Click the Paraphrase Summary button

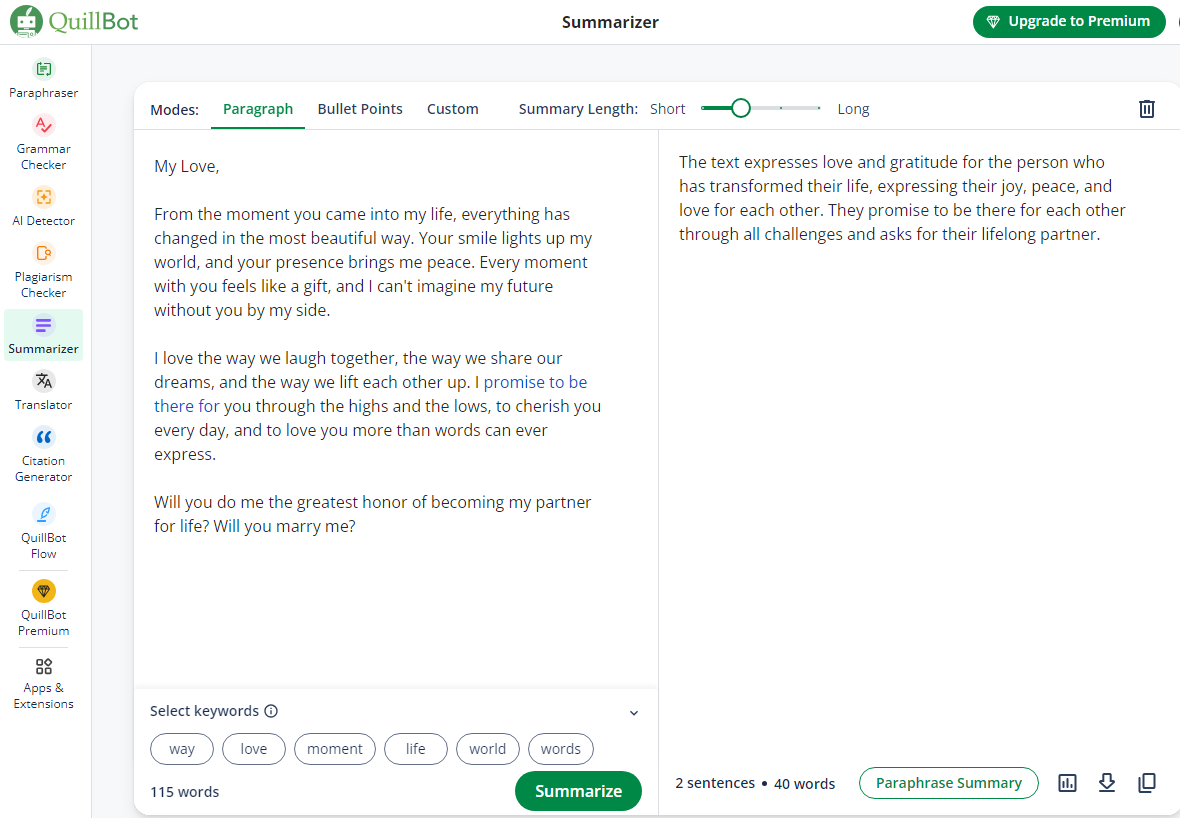(948, 783)
